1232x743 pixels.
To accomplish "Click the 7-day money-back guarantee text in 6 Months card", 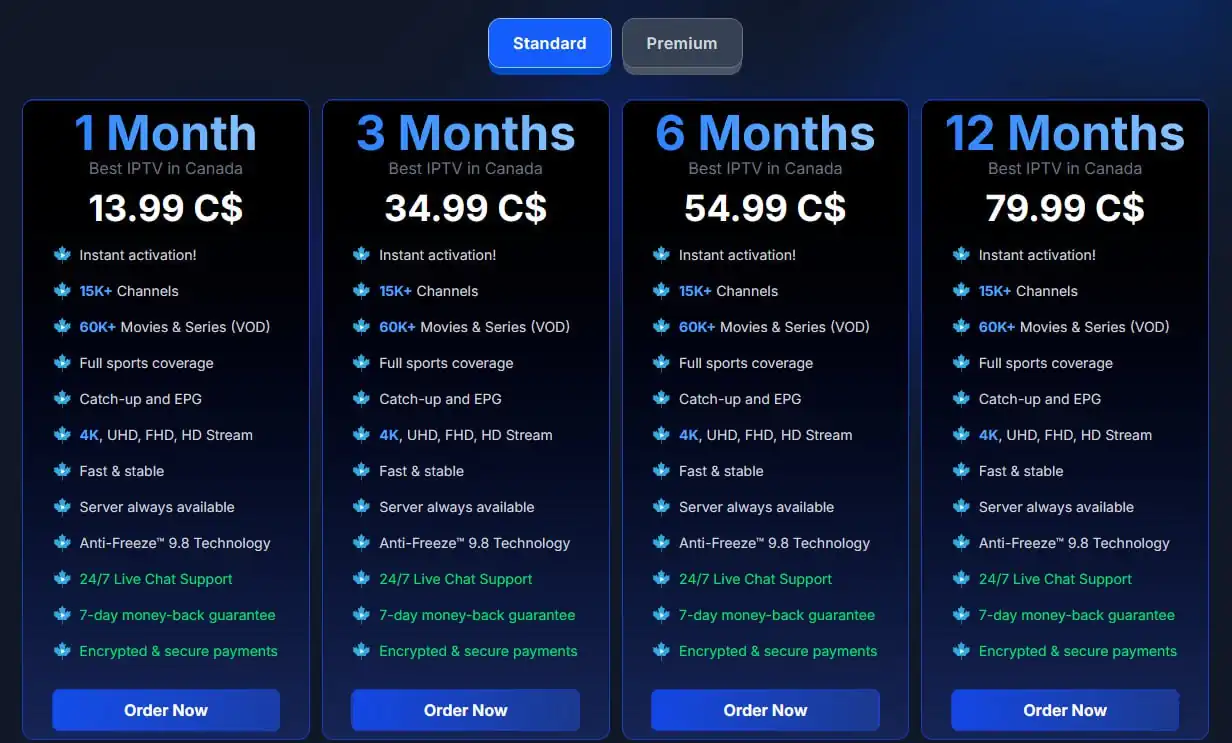I will click(x=777, y=615).
